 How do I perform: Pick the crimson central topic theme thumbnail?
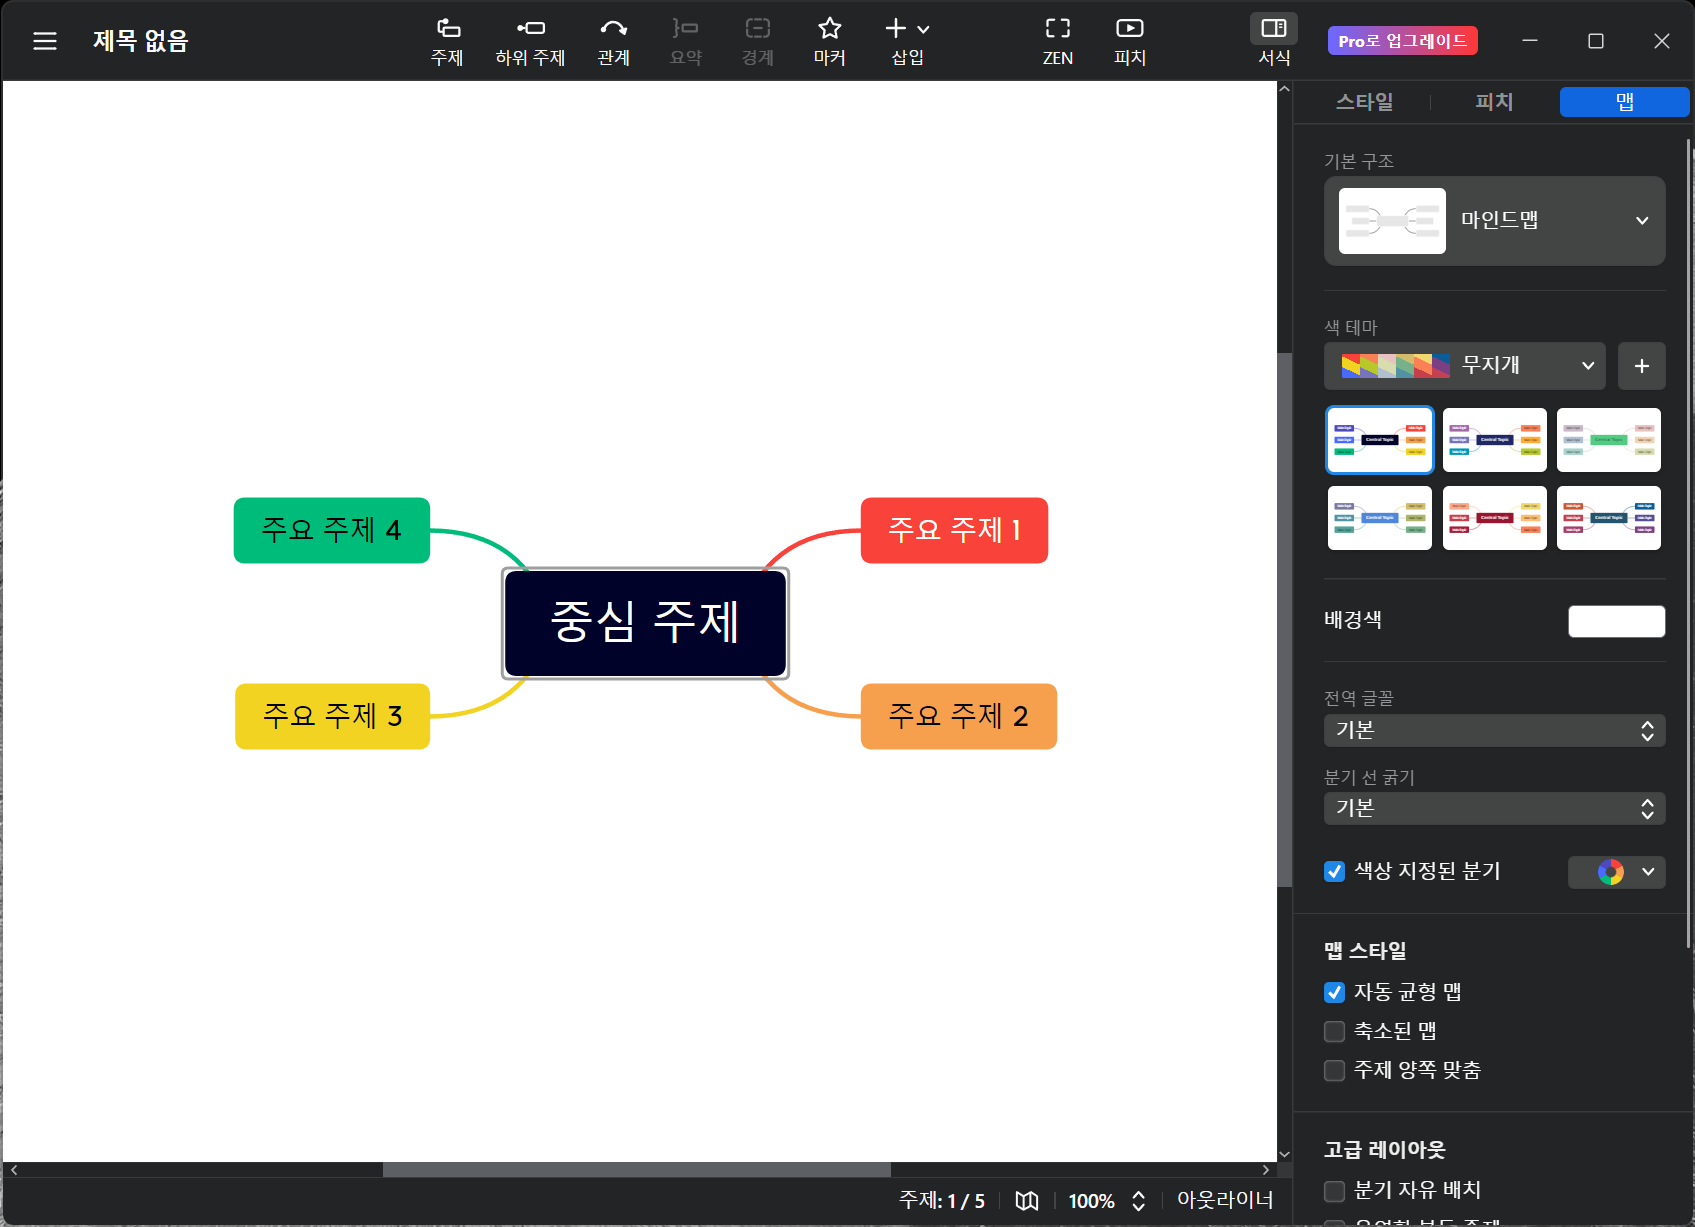(x=1495, y=518)
